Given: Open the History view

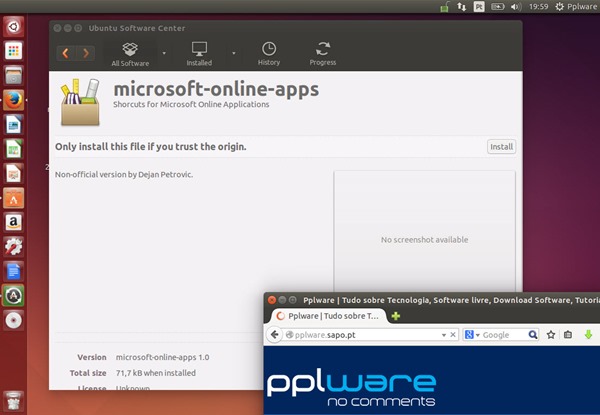Looking at the screenshot, I should click(269, 54).
